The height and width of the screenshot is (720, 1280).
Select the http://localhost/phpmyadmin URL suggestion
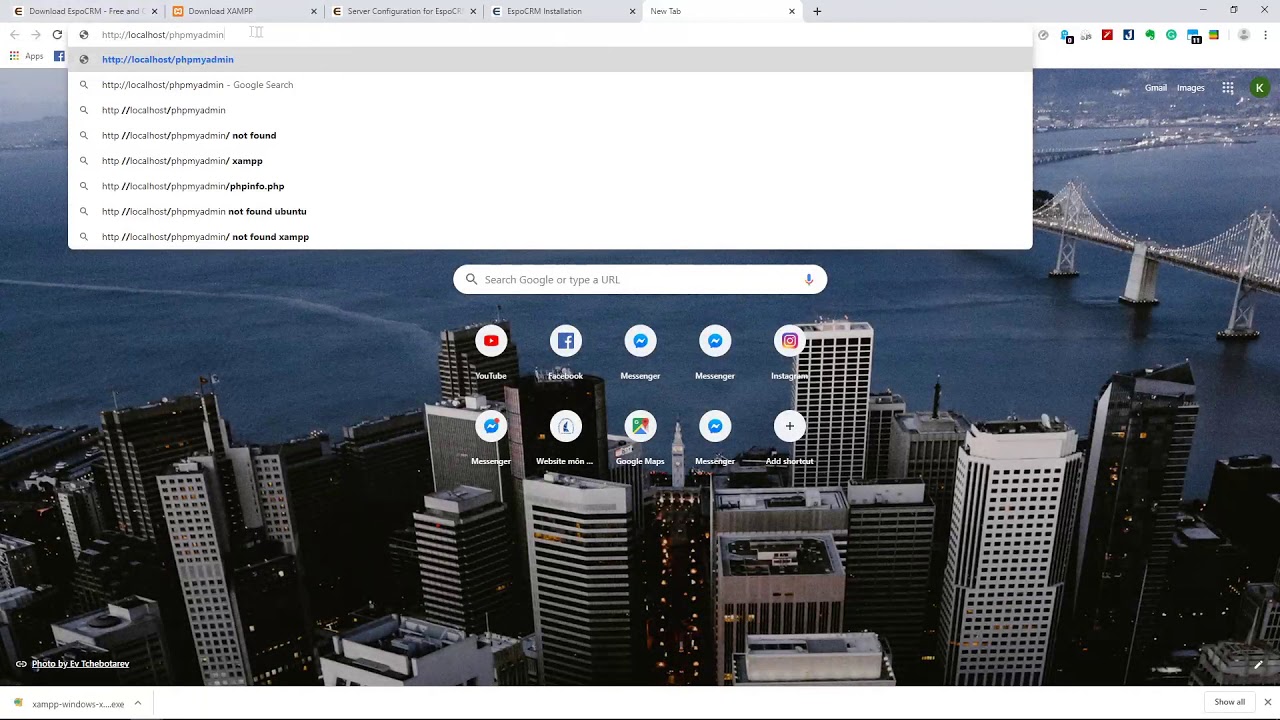(x=550, y=60)
